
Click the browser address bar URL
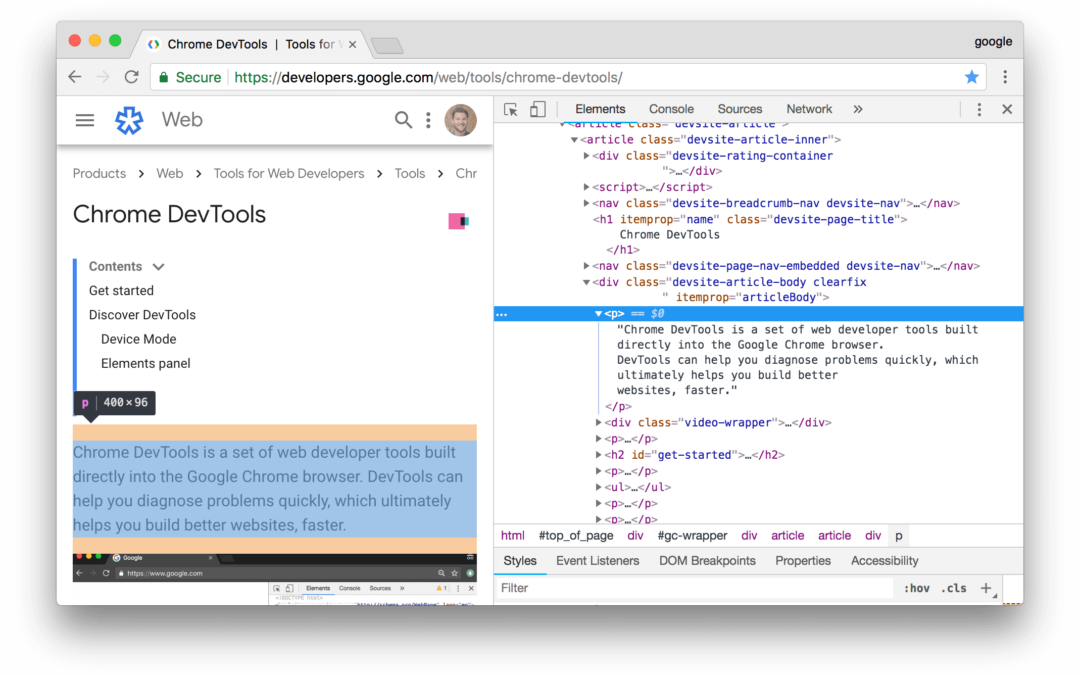[428, 77]
